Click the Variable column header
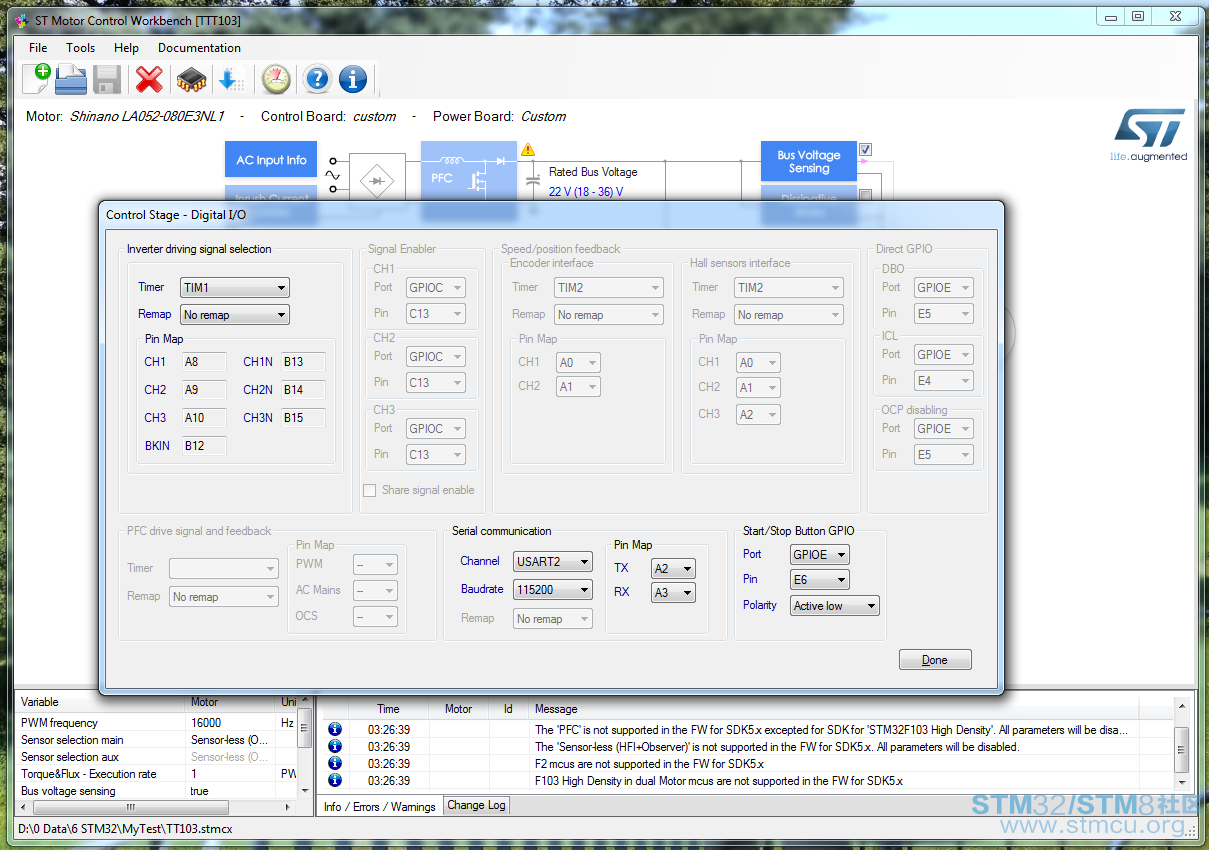The image size is (1209, 850). pos(102,702)
